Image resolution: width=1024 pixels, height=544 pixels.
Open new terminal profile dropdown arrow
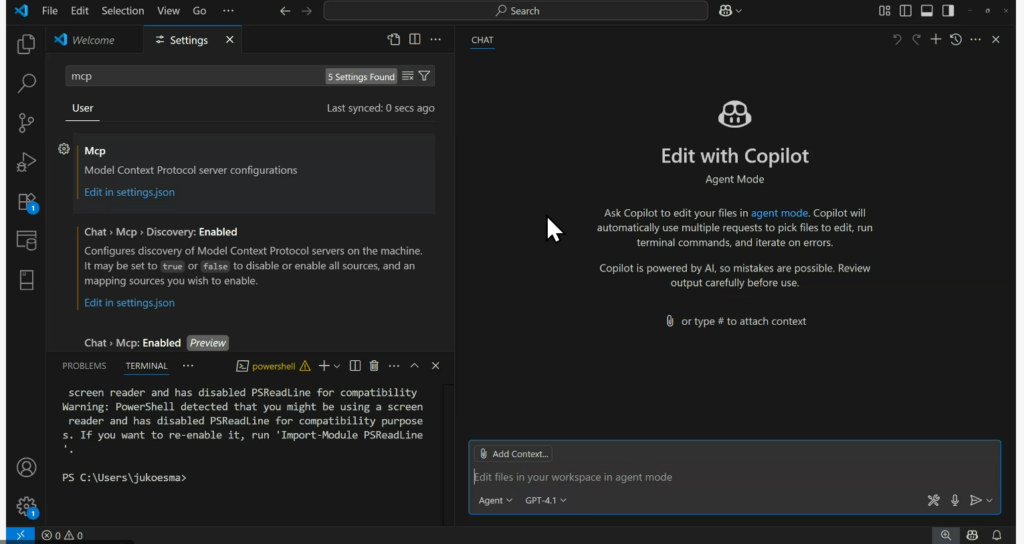[x=337, y=366]
